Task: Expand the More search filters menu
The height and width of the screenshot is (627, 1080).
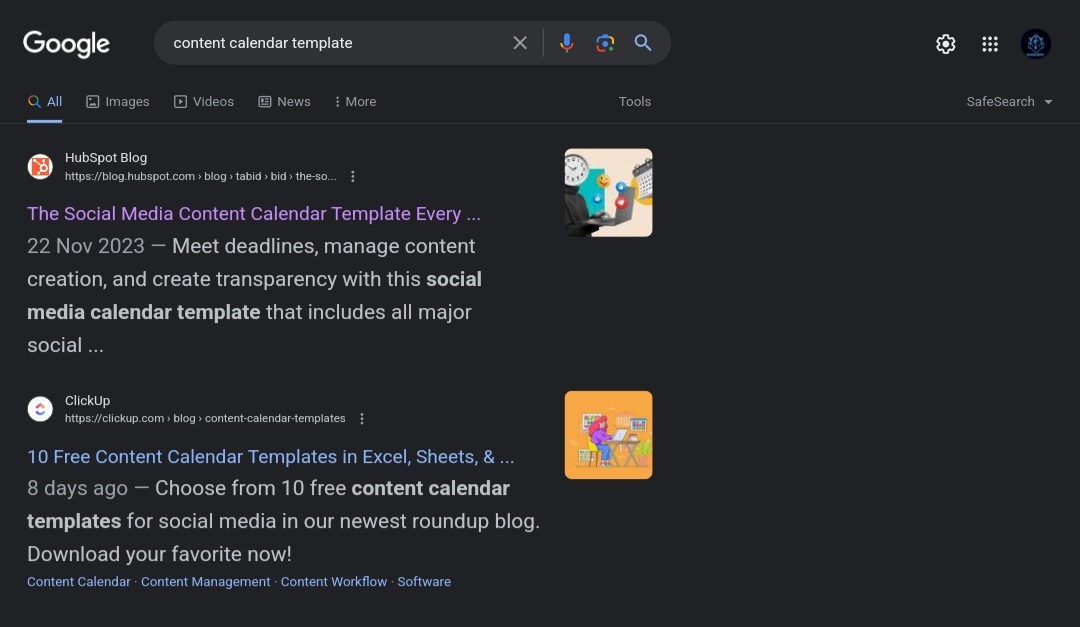Action: [355, 102]
